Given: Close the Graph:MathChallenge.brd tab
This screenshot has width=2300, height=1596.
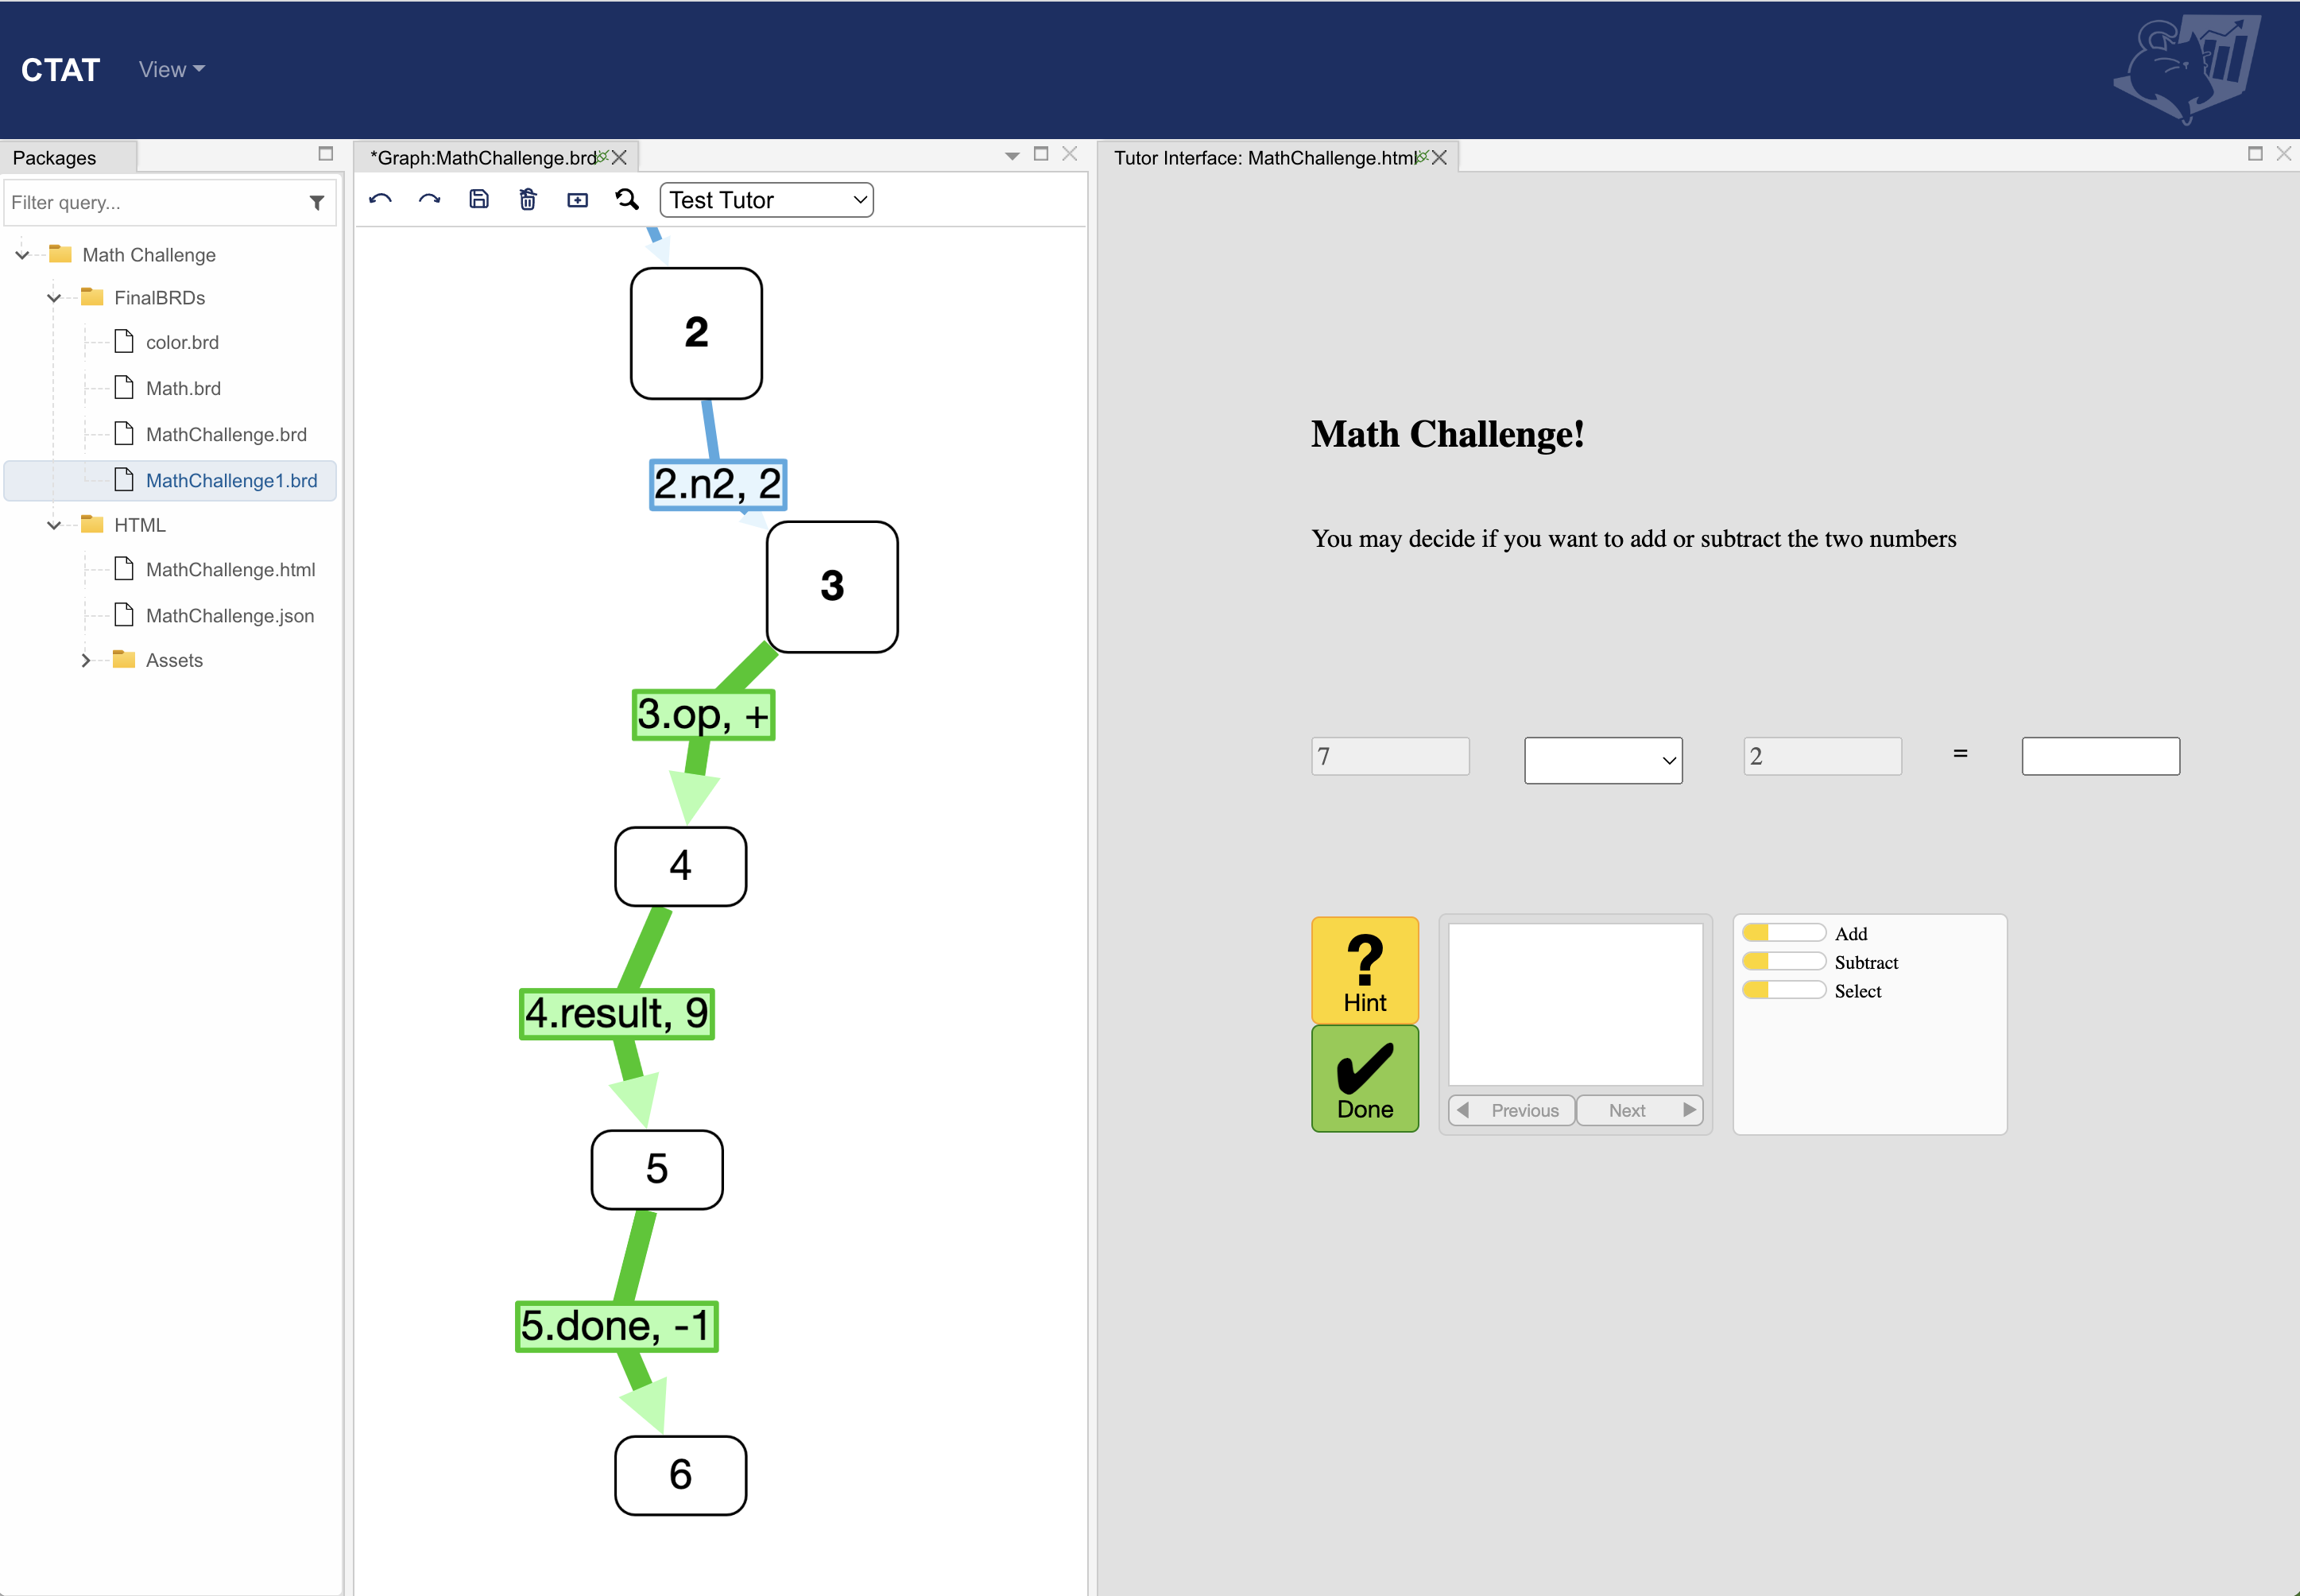Looking at the screenshot, I should point(619,157).
